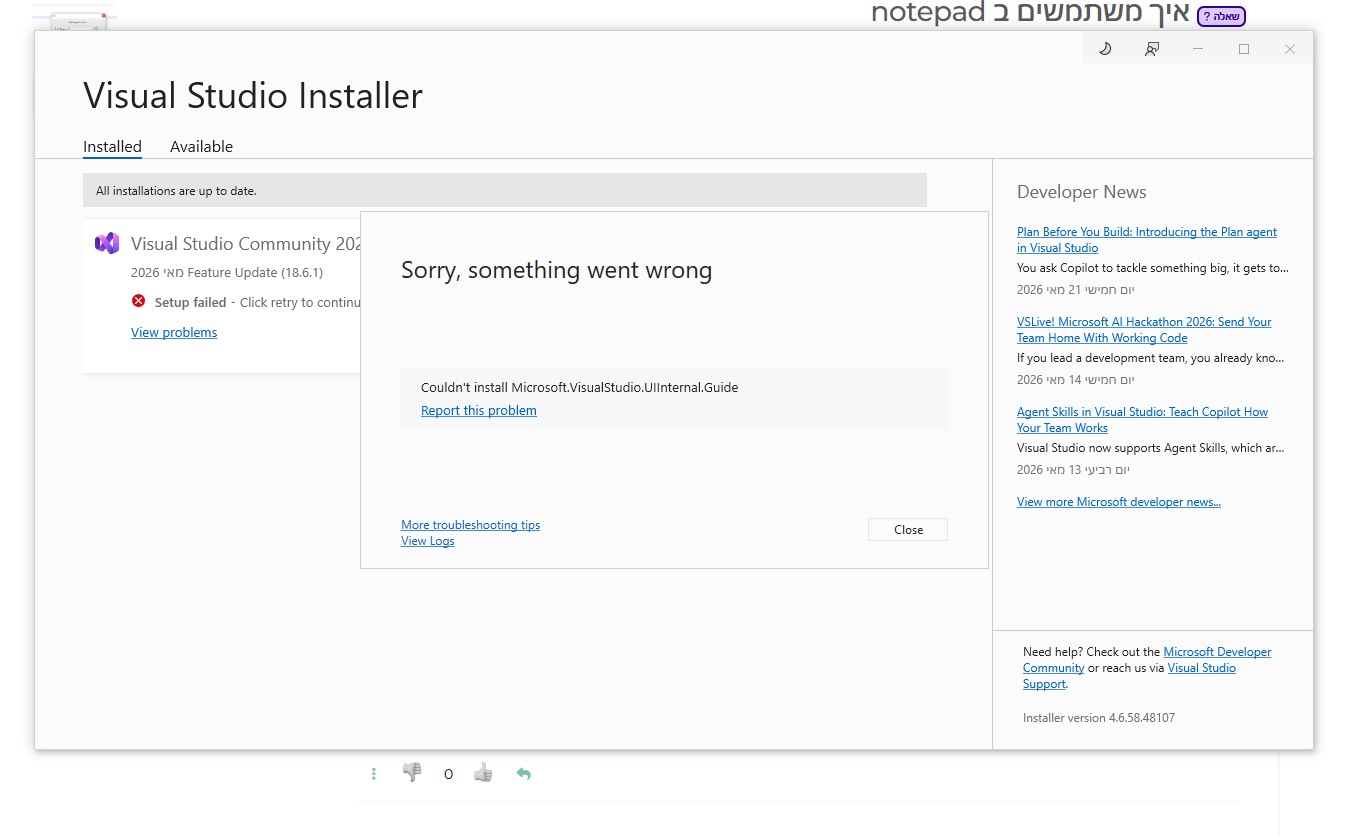
Task: Click the thumbs down icon on the web page
Action: (411, 772)
